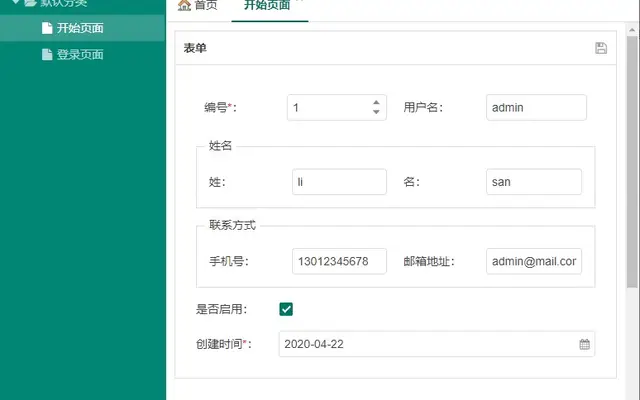Click the 创建时间 label
Viewport: 640px width, 400px height.
pos(223,344)
